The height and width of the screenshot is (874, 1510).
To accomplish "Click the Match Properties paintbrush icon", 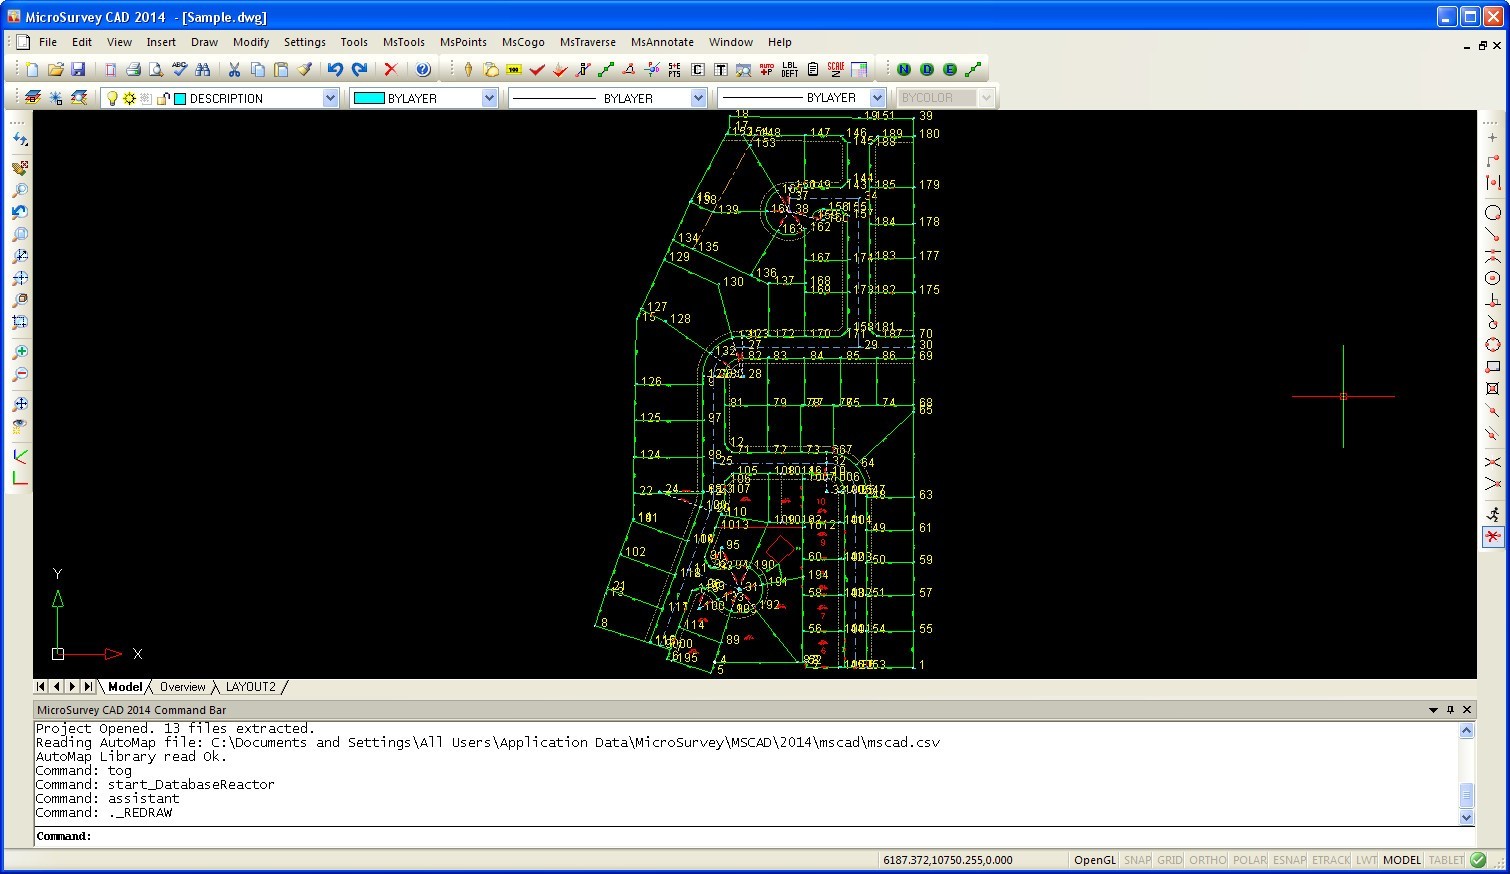I will 304,69.
